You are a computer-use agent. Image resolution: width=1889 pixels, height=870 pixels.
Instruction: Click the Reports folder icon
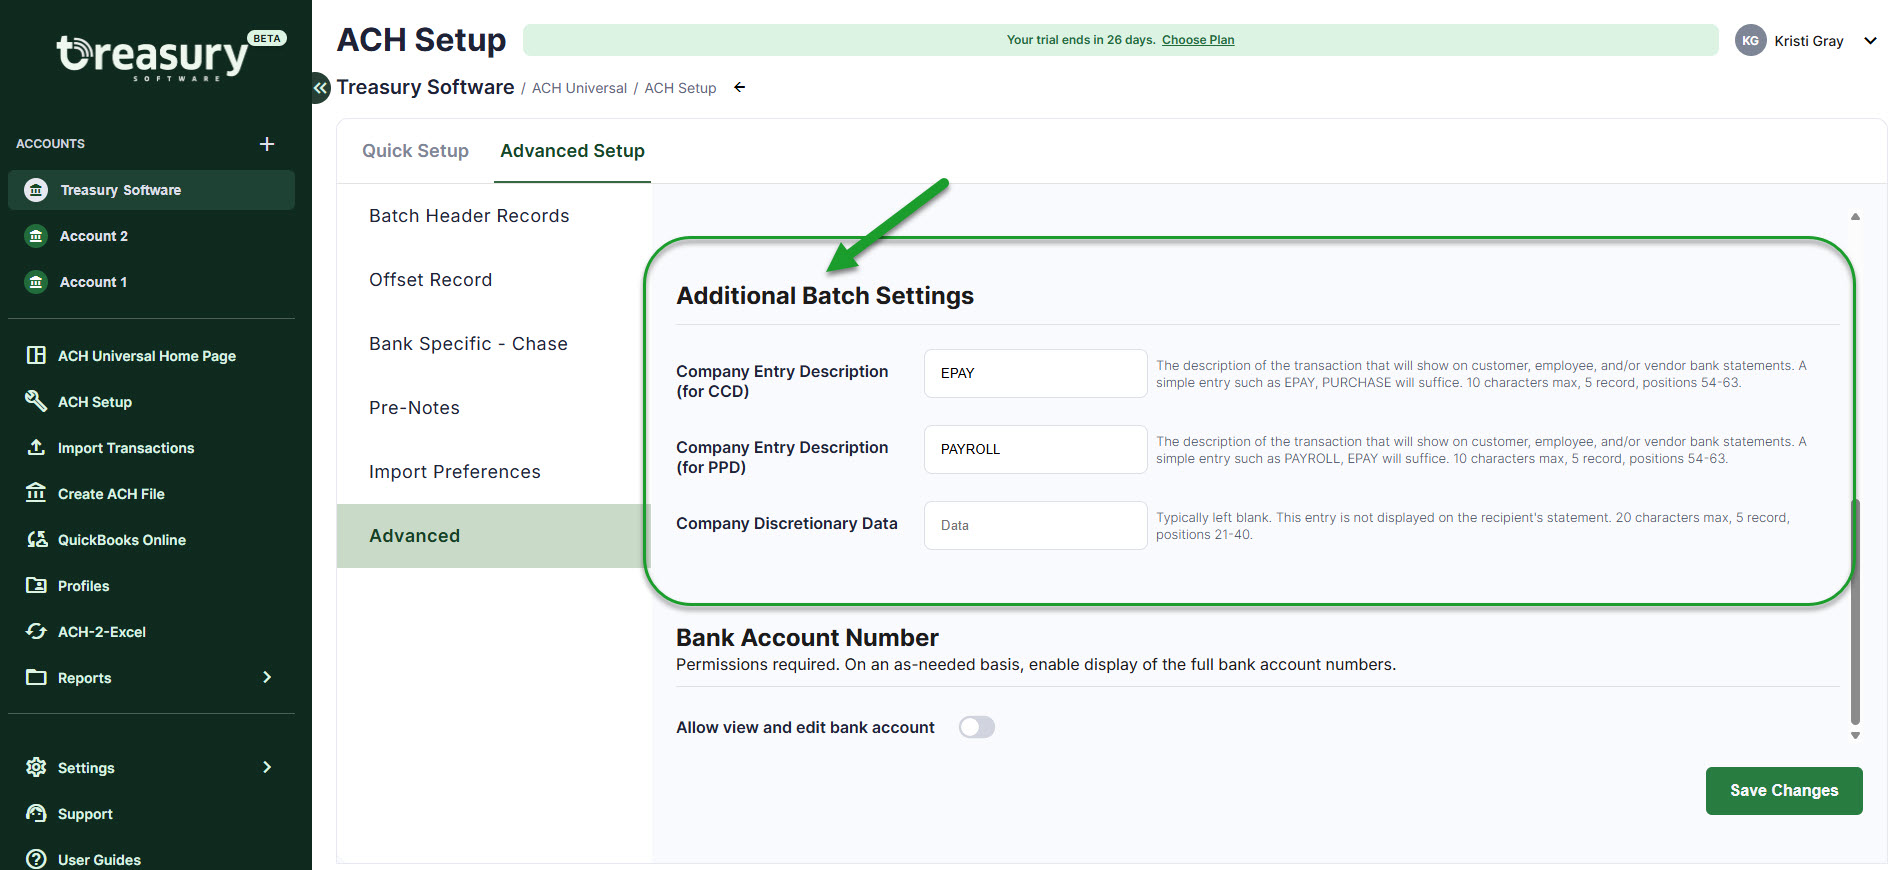pyautogui.click(x=36, y=677)
